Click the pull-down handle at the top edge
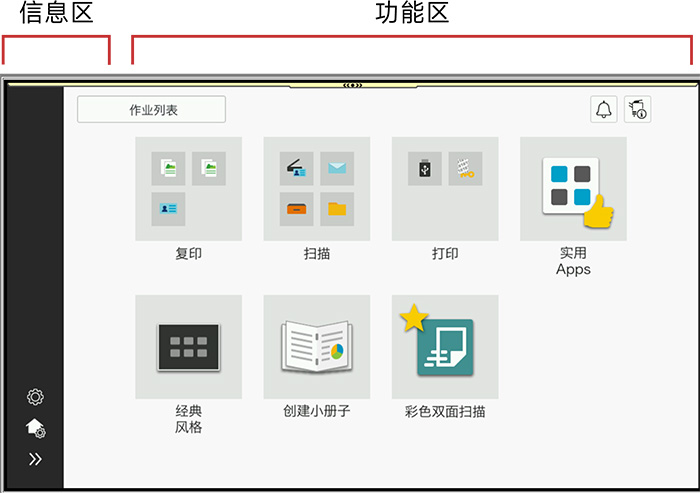700x493 pixels. tap(352, 85)
